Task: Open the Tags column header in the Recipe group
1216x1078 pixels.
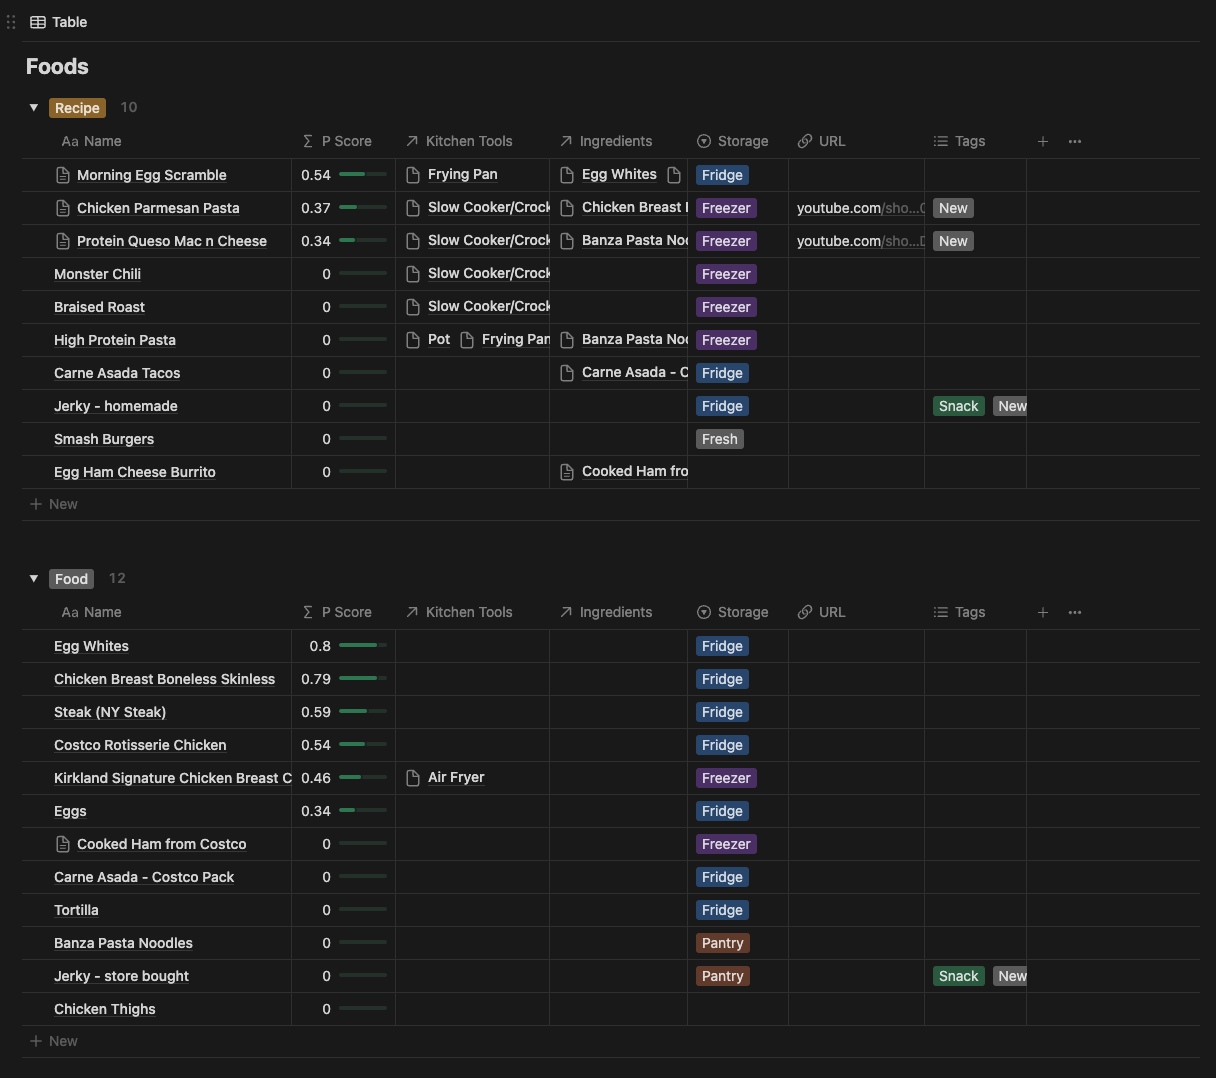Action: (960, 141)
